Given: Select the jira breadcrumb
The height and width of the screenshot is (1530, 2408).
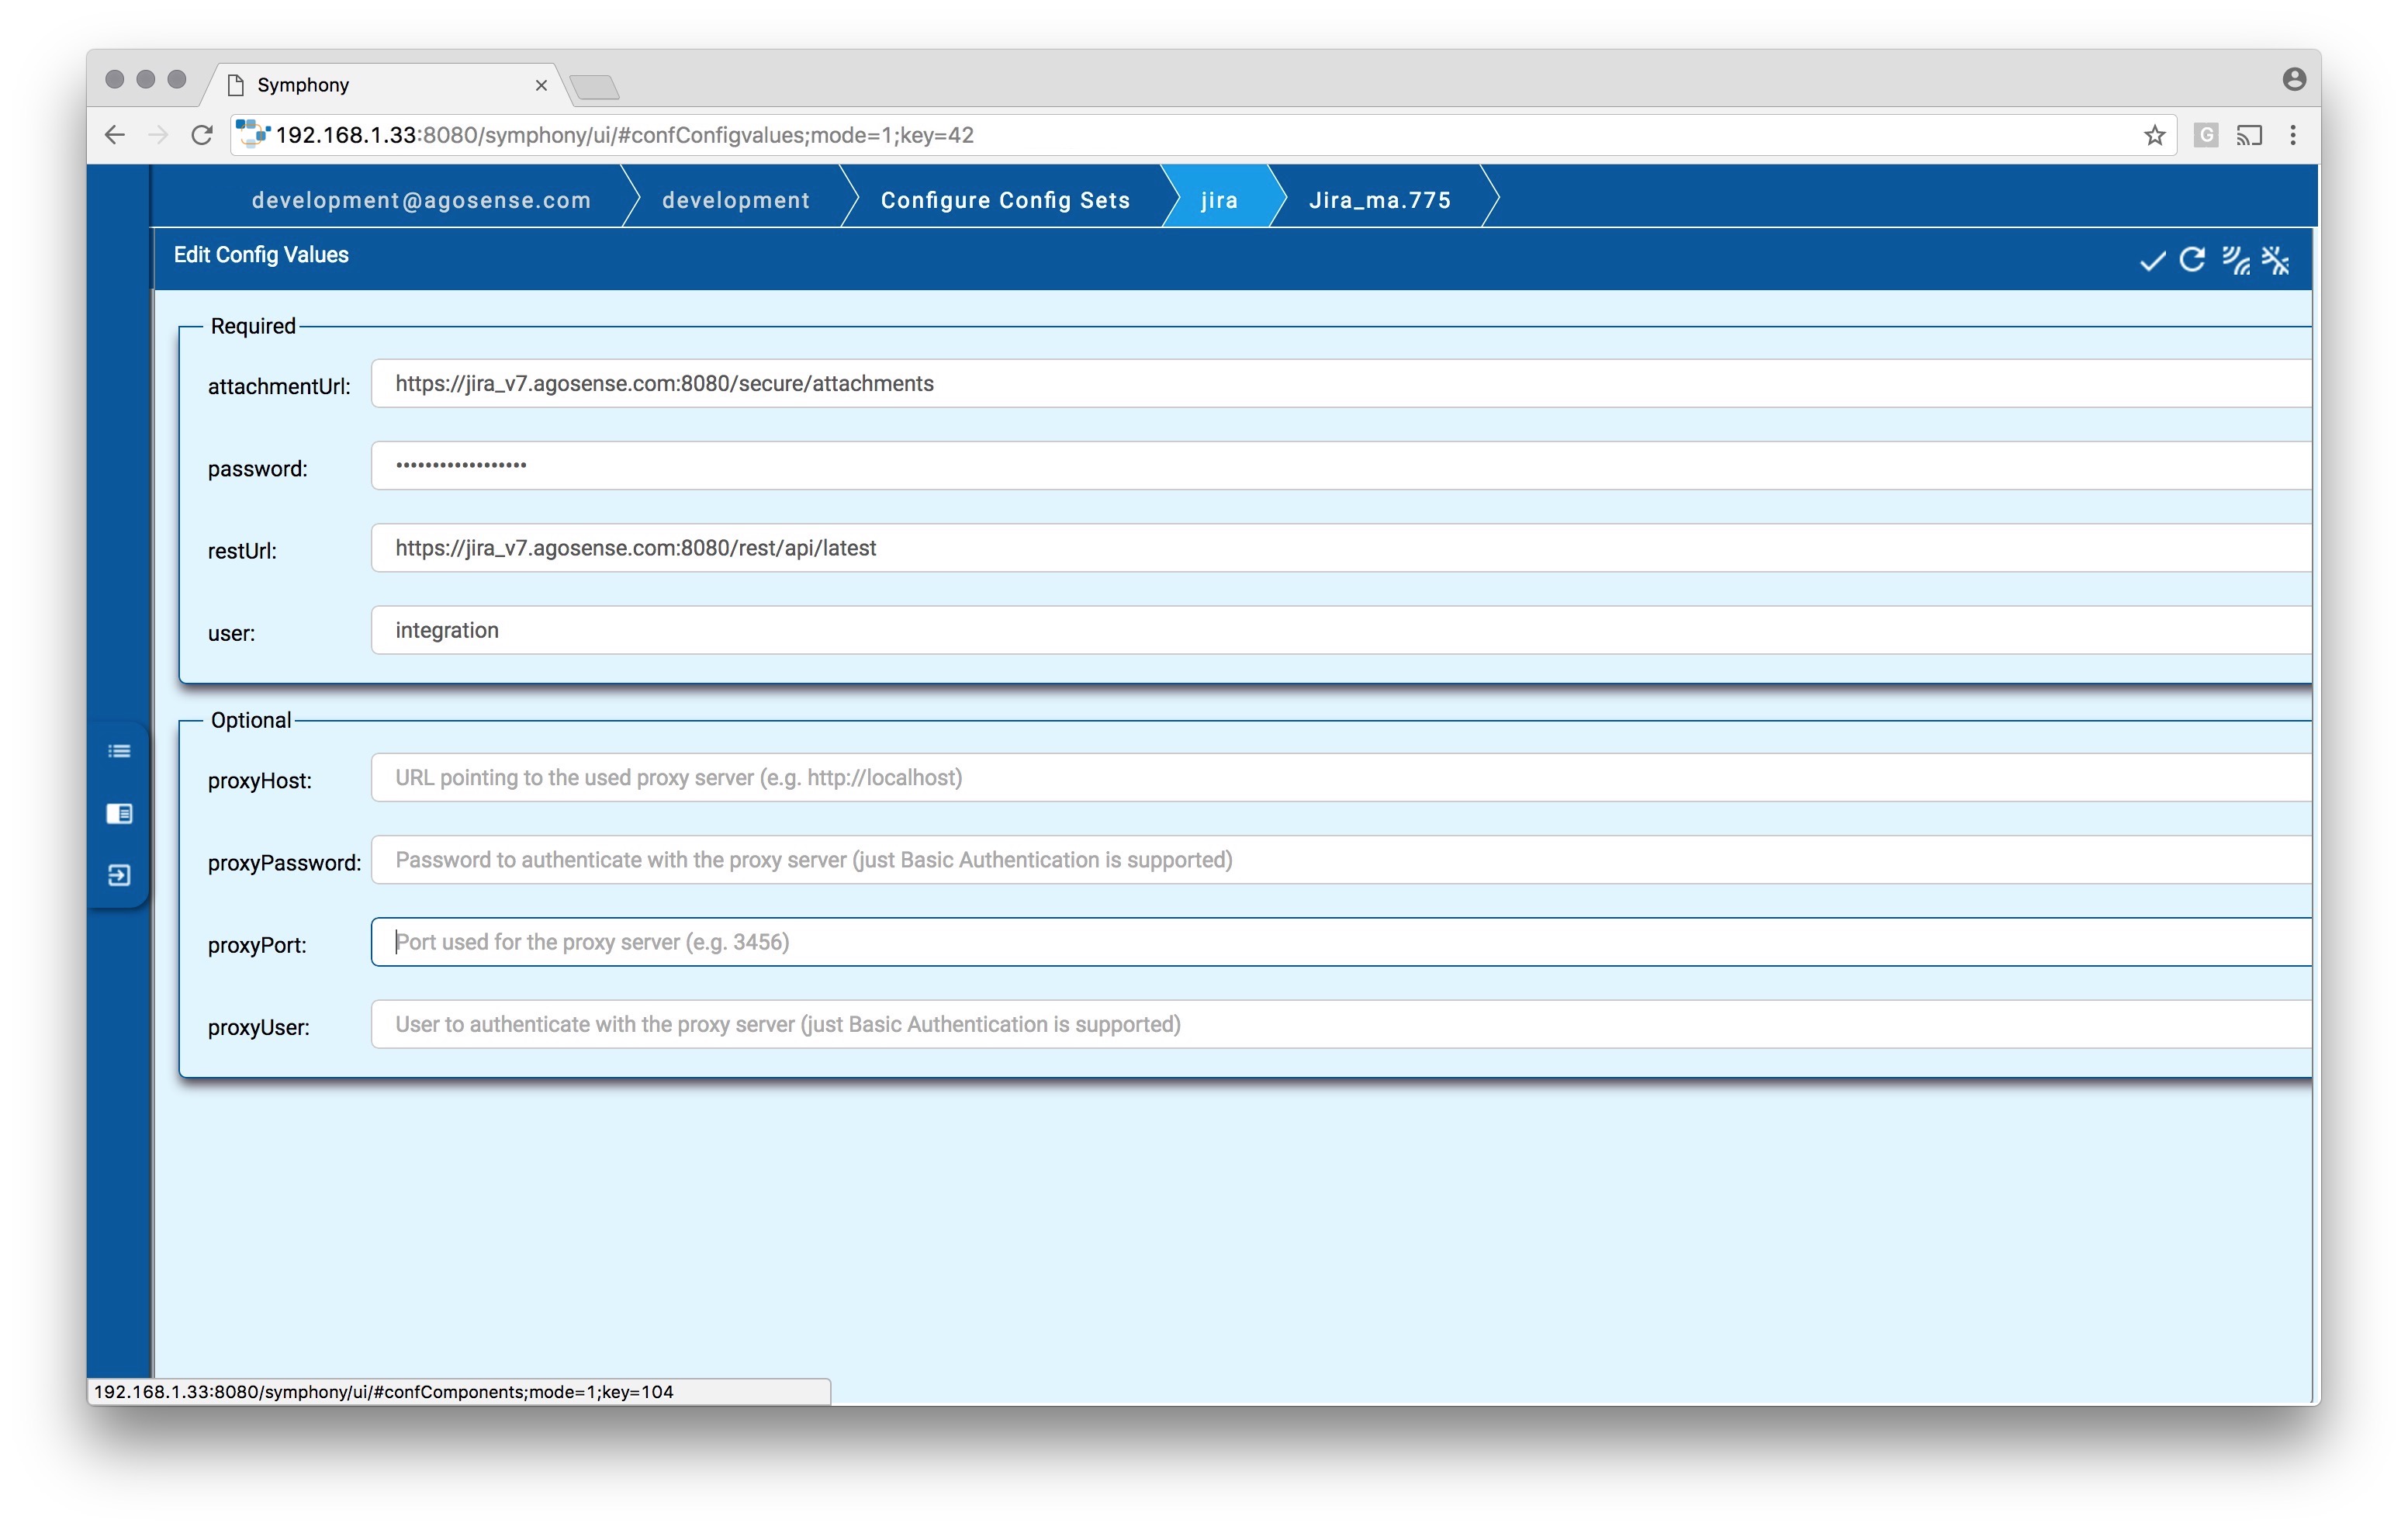Looking at the screenshot, I should point(1219,200).
